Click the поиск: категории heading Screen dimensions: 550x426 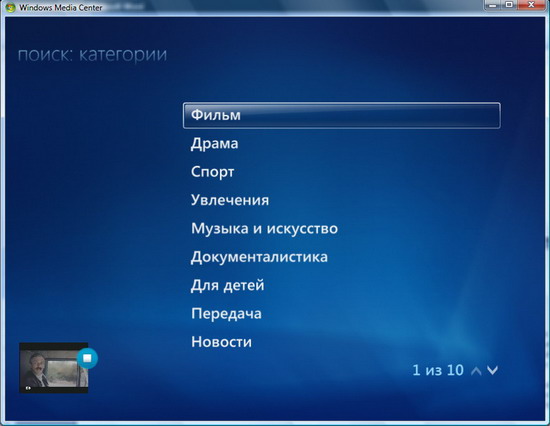(x=92, y=55)
